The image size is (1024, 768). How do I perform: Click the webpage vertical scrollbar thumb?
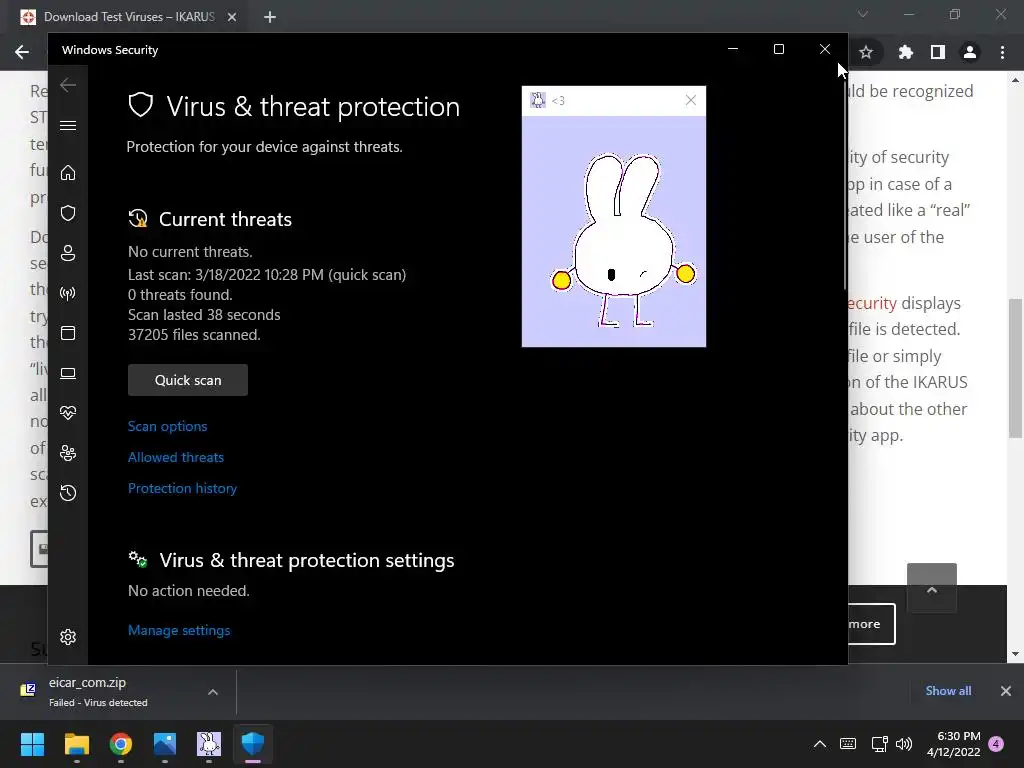(1015, 368)
